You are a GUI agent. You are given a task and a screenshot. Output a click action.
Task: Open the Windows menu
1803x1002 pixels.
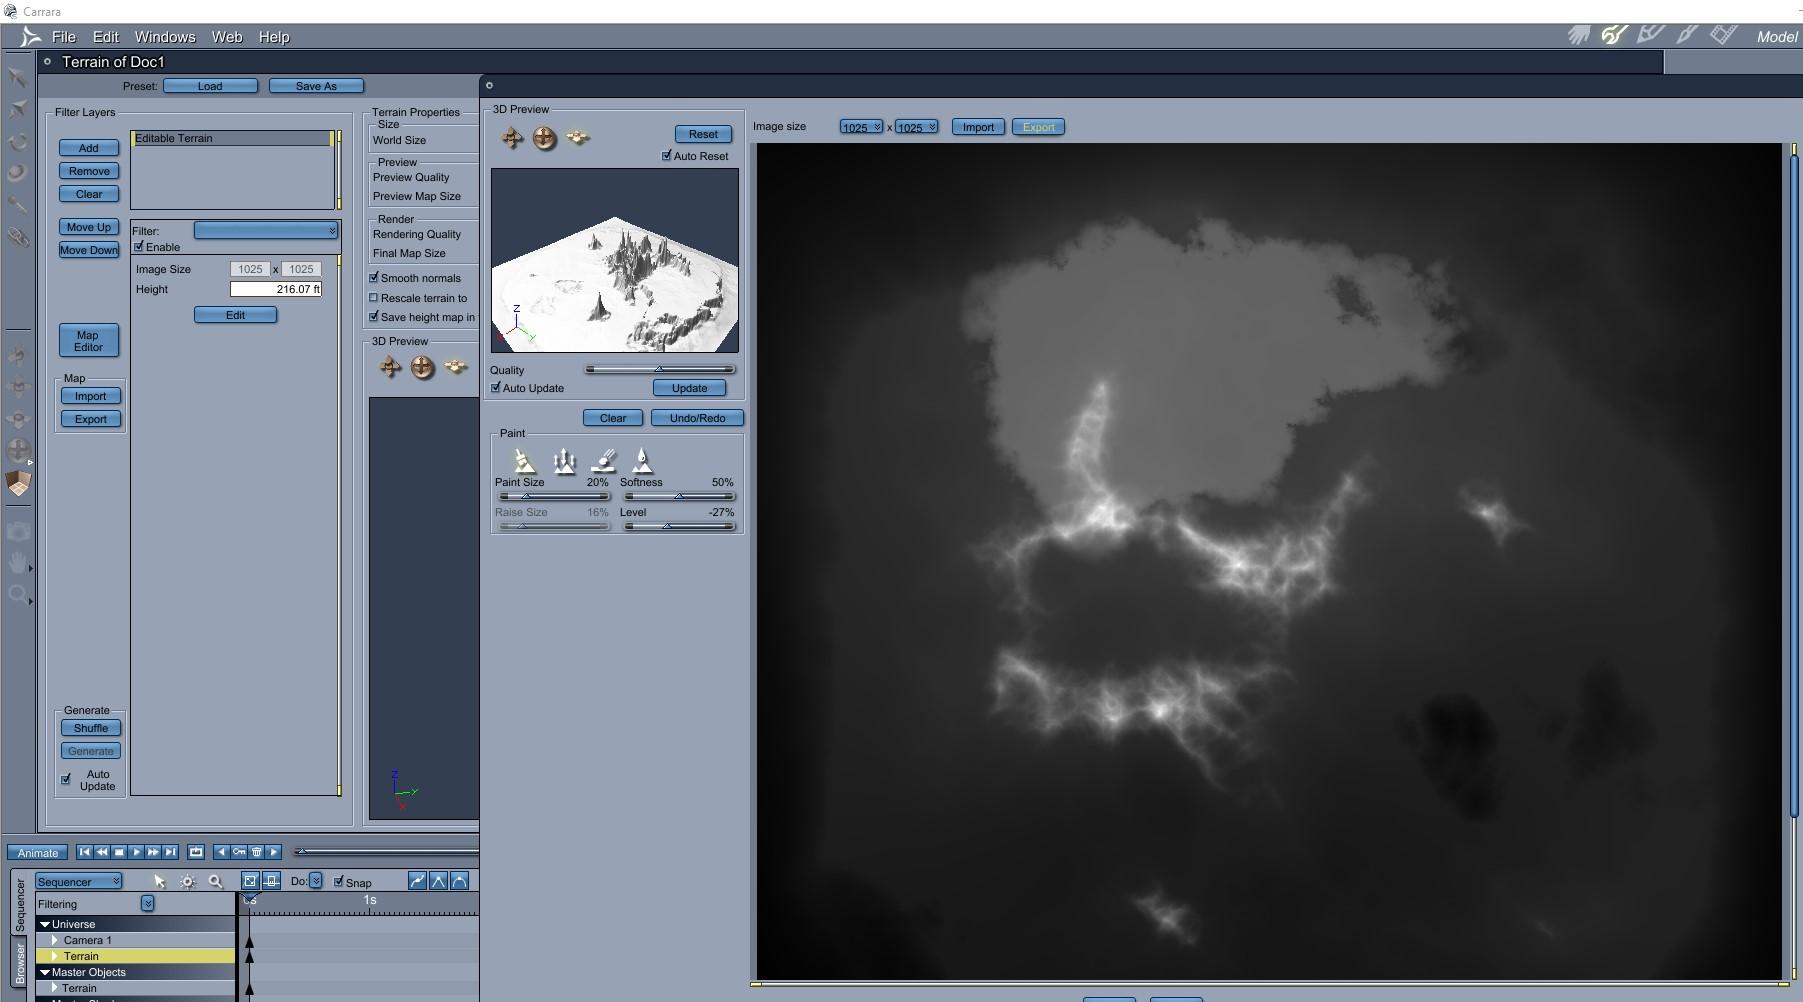(x=165, y=37)
